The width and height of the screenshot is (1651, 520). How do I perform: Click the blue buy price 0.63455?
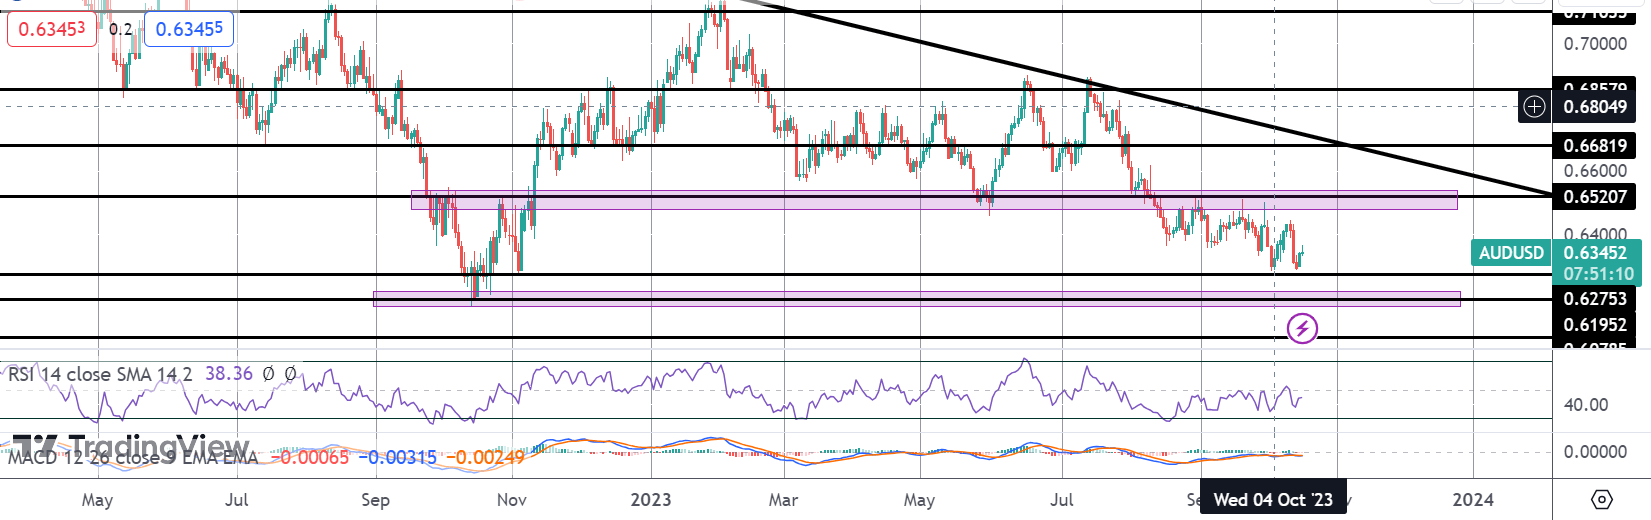(x=189, y=29)
